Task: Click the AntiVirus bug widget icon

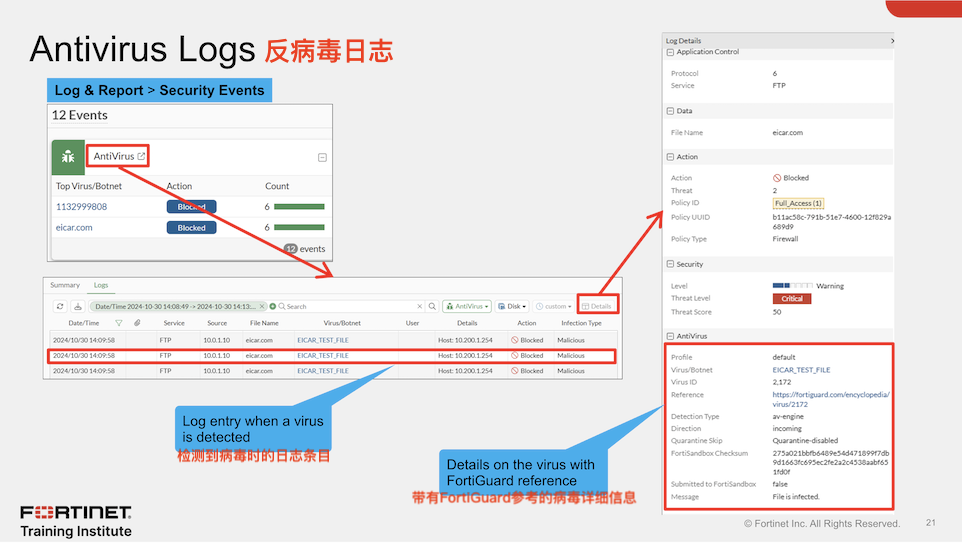Action: [67, 157]
